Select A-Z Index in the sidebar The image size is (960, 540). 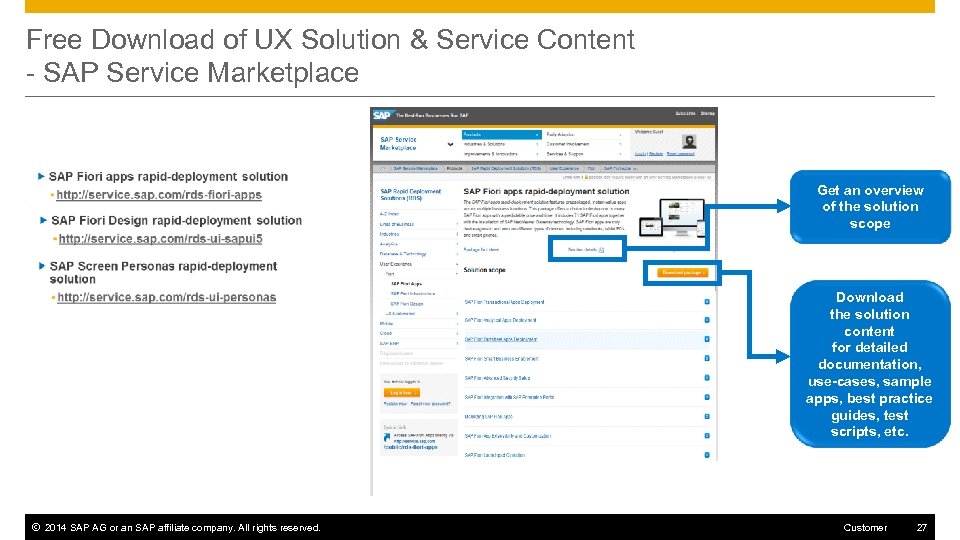[389, 214]
